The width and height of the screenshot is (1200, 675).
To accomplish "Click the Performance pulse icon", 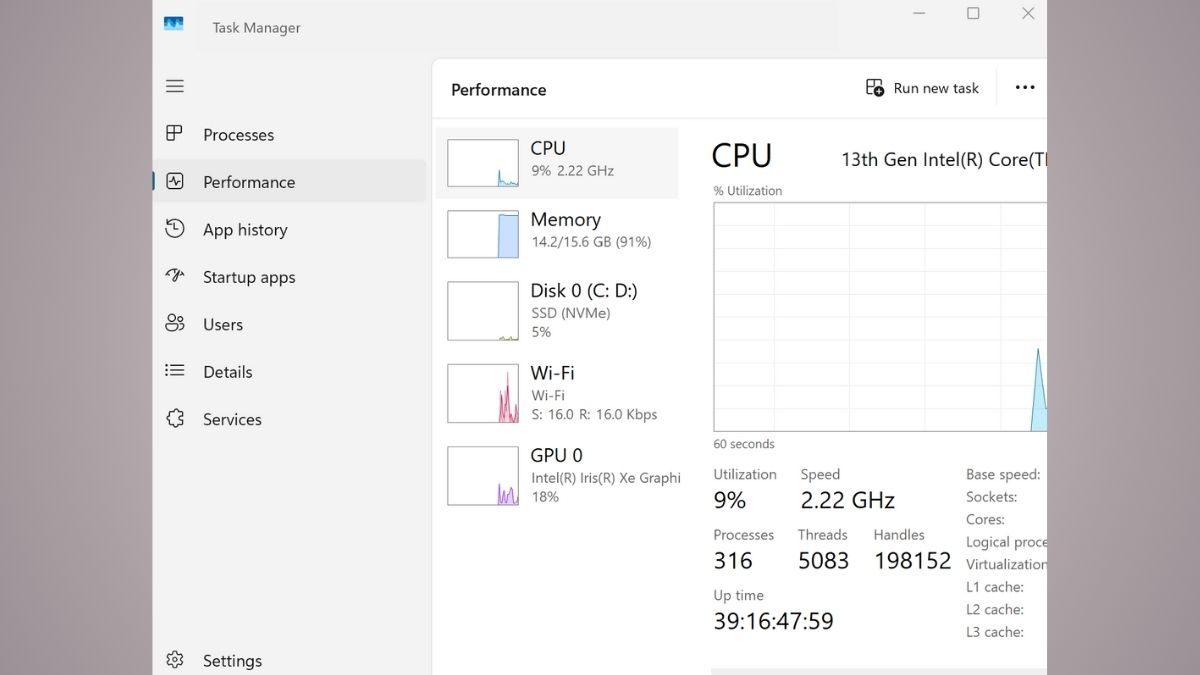I will (x=175, y=181).
